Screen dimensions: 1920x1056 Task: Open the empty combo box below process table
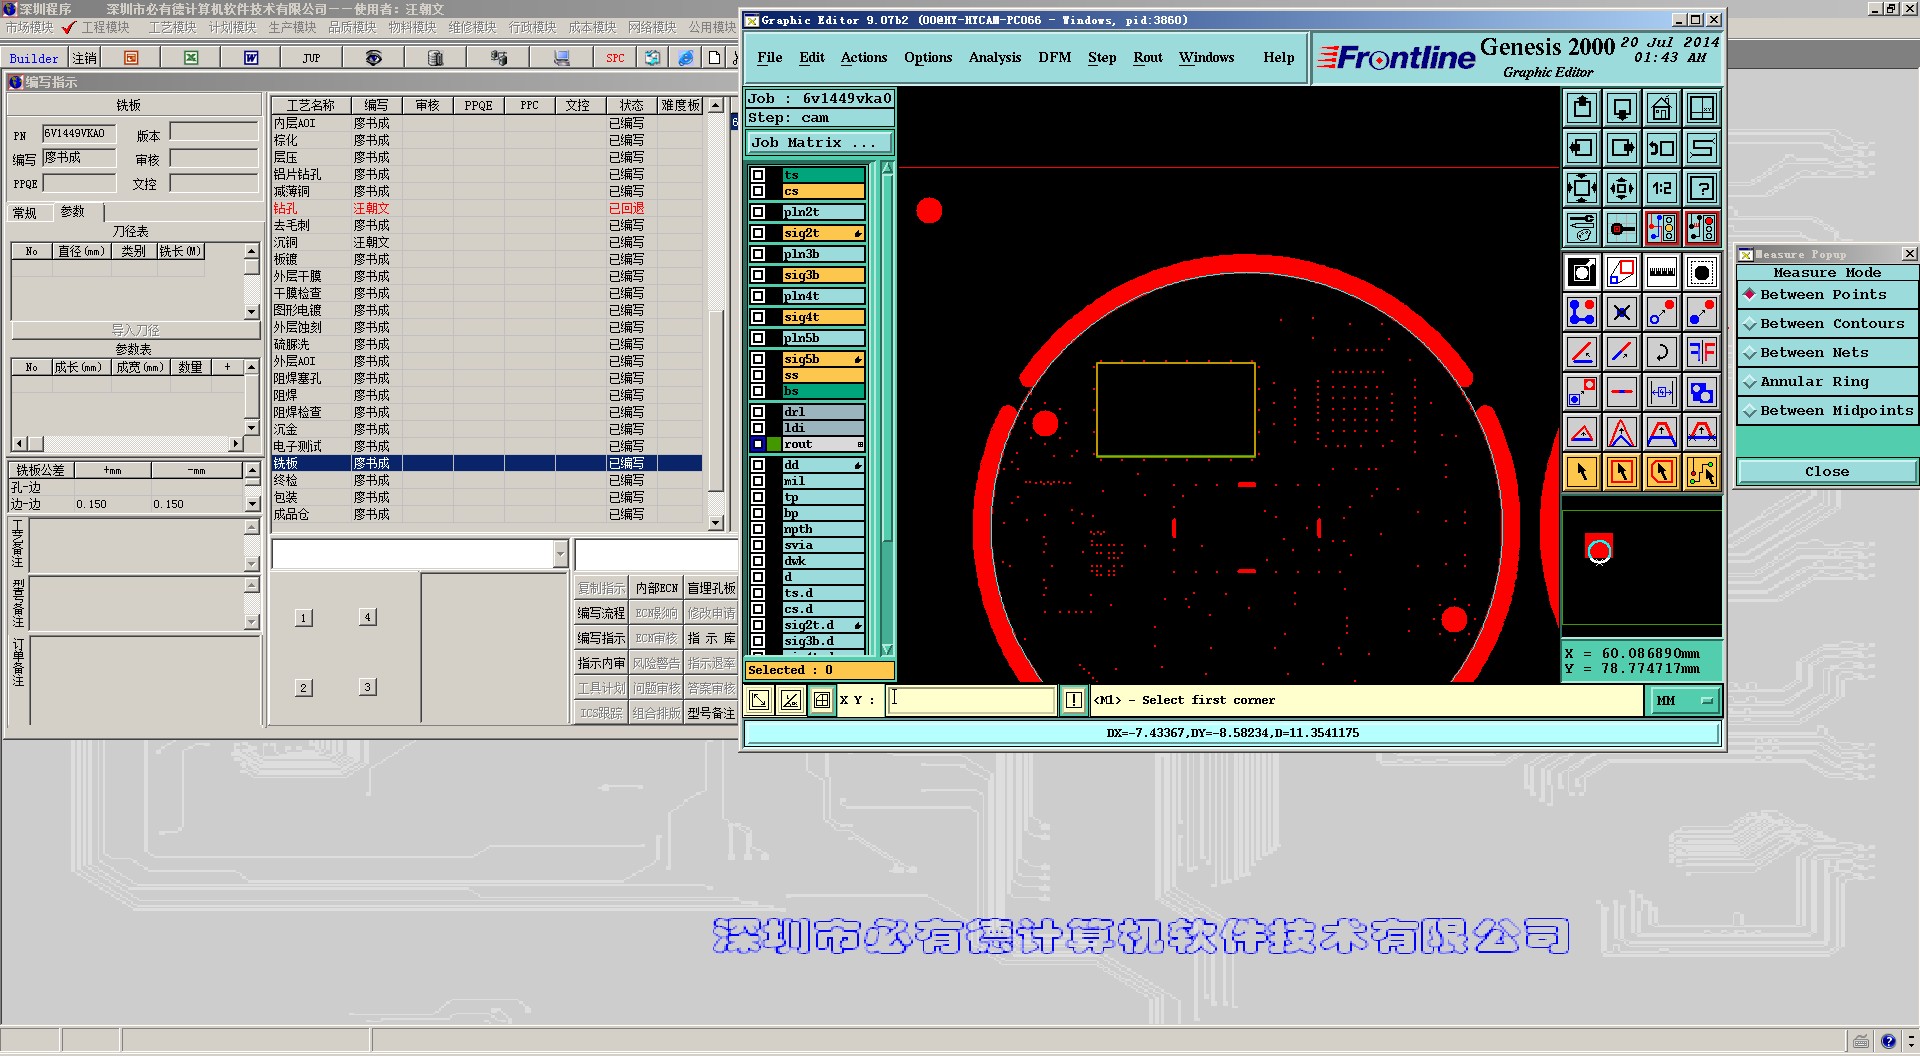pos(420,554)
